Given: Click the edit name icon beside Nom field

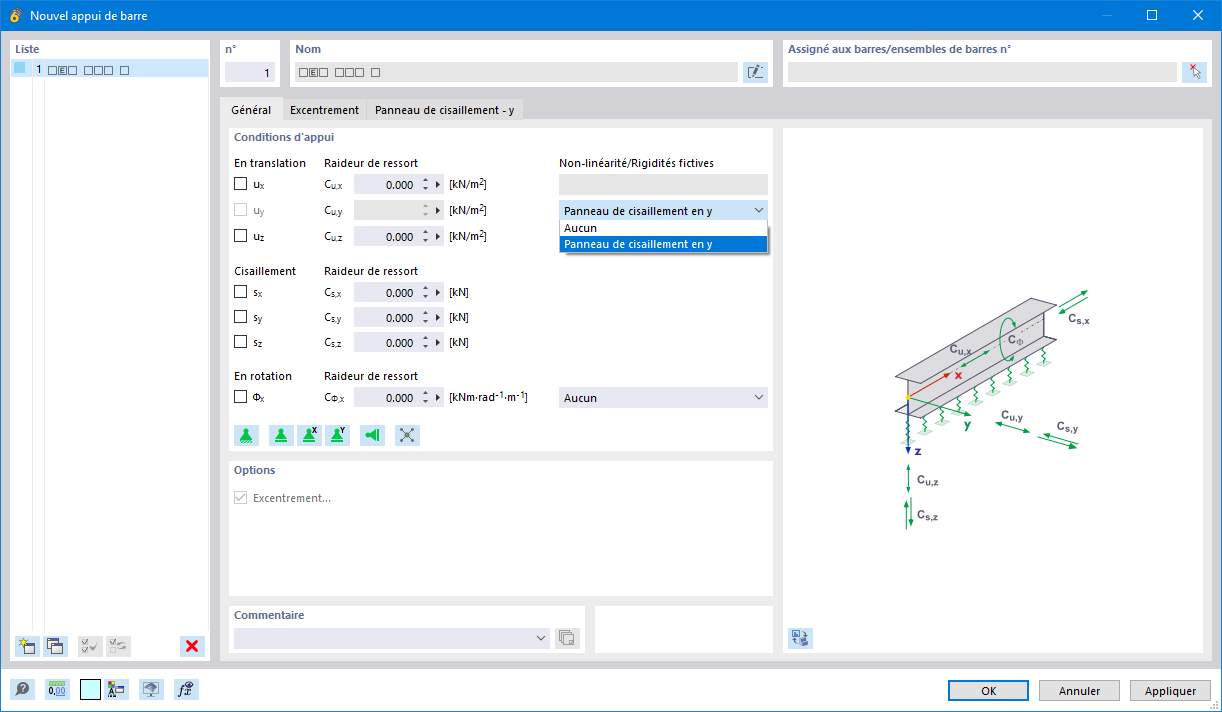Looking at the screenshot, I should click(x=755, y=72).
